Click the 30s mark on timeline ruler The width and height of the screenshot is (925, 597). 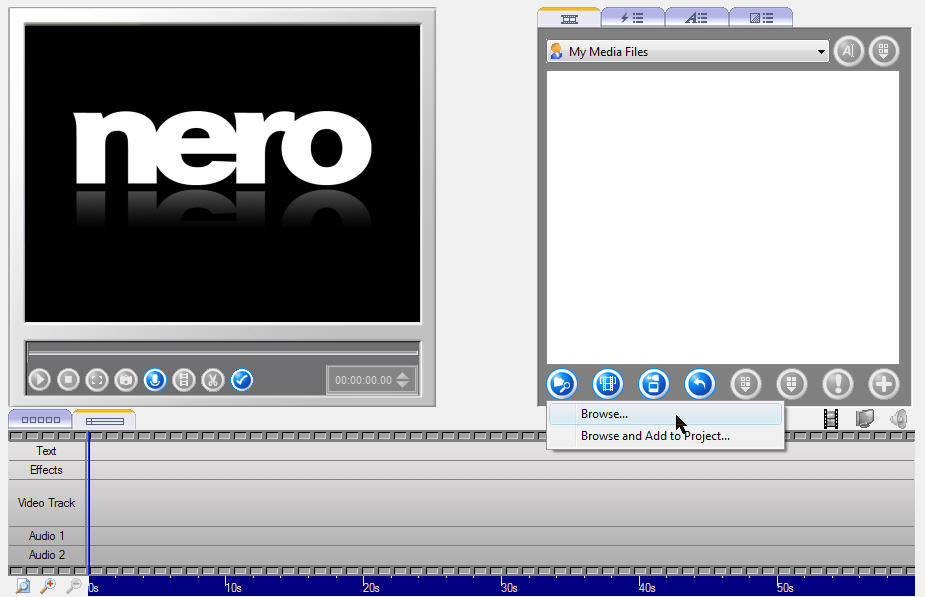point(510,588)
